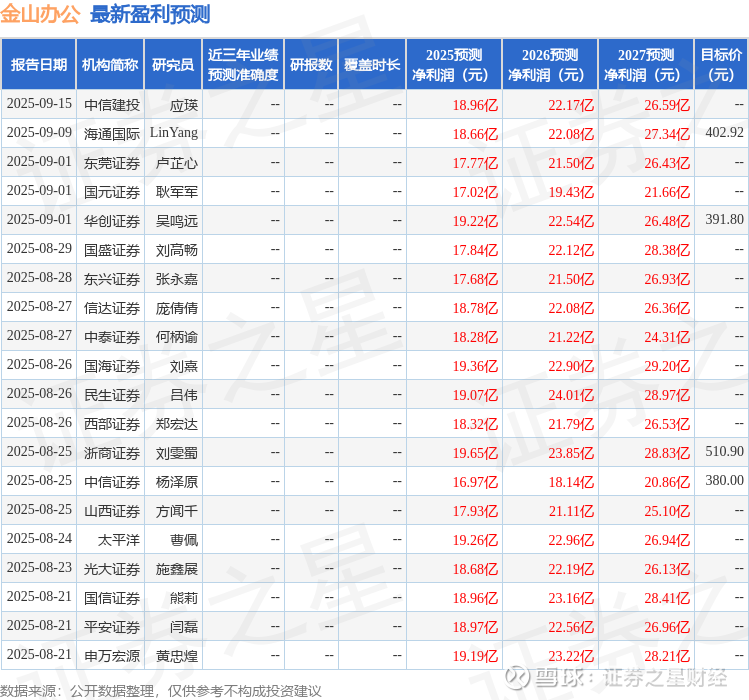This screenshot has height=700, width=749.
Task: Click the 研究员 column header
Action: tap(173, 65)
